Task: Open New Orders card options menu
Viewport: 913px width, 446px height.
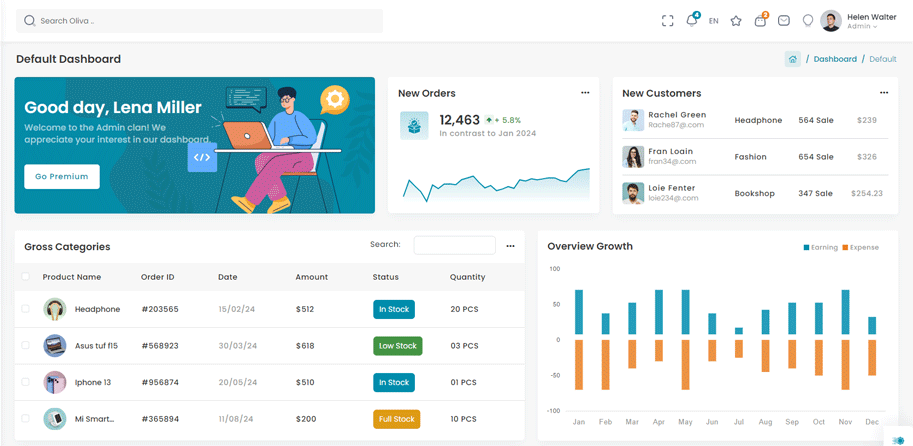Action: tap(585, 93)
